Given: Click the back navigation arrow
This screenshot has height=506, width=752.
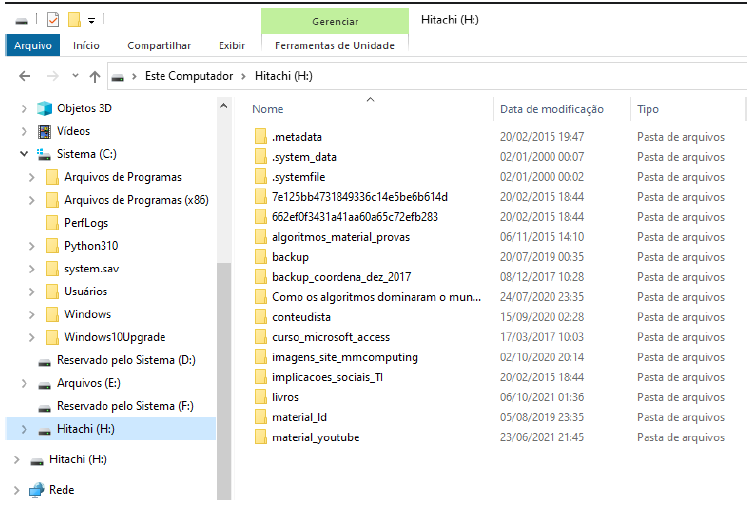Looking at the screenshot, I should point(25,77).
